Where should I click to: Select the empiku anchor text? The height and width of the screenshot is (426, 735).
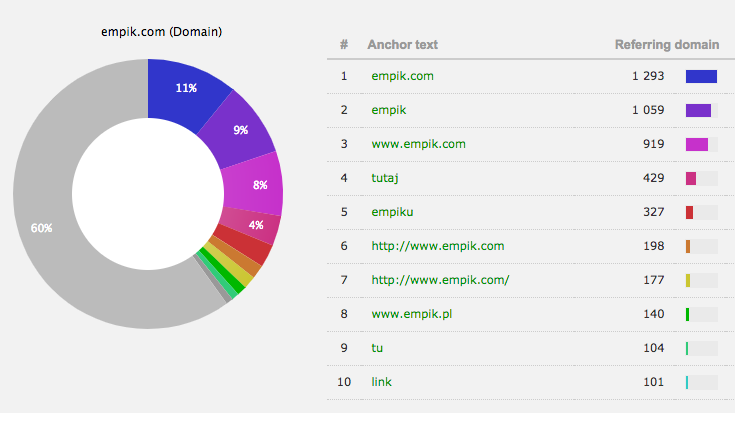(392, 212)
